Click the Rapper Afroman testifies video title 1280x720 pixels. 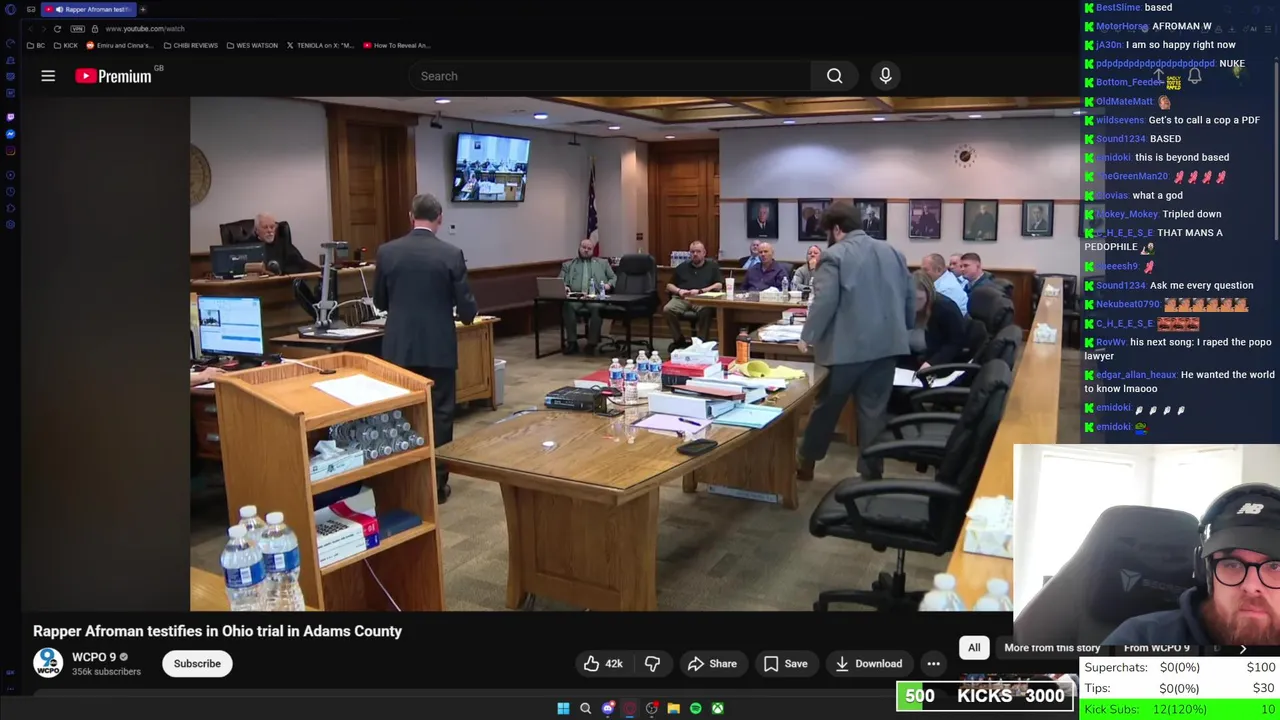[217, 631]
